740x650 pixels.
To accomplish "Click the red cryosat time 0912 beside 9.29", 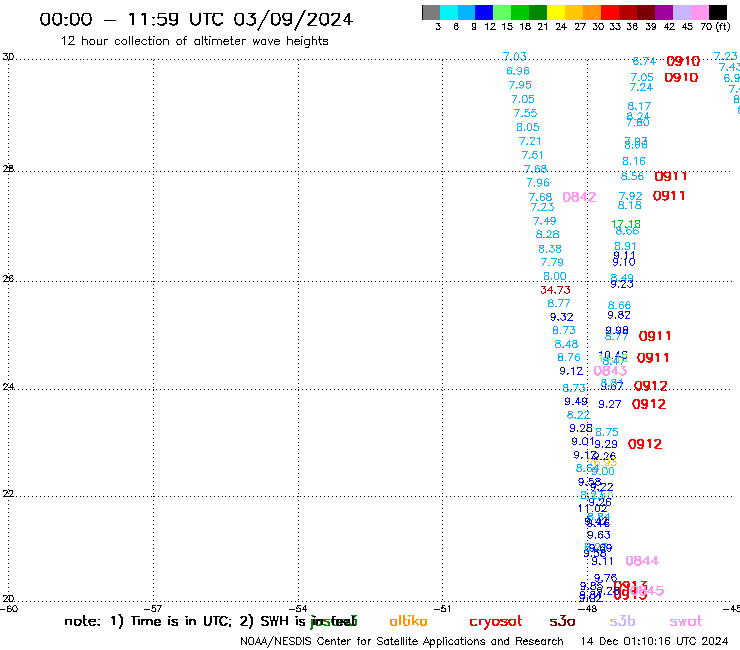I will pos(645,444).
